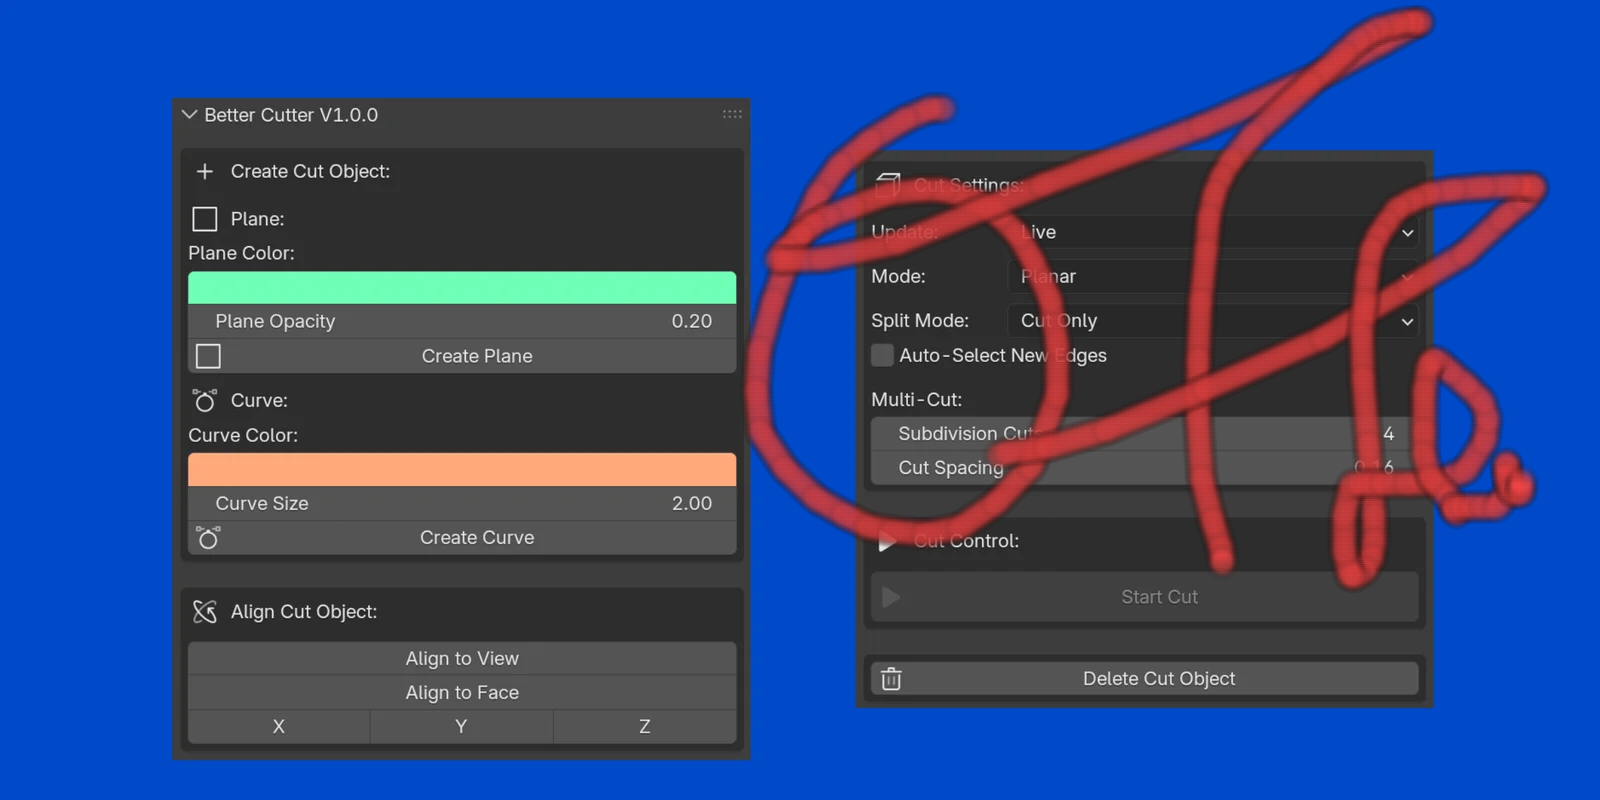Enable the Auto-Select New Edges checkbox
Viewport: 1600px width, 800px height.
882,356
